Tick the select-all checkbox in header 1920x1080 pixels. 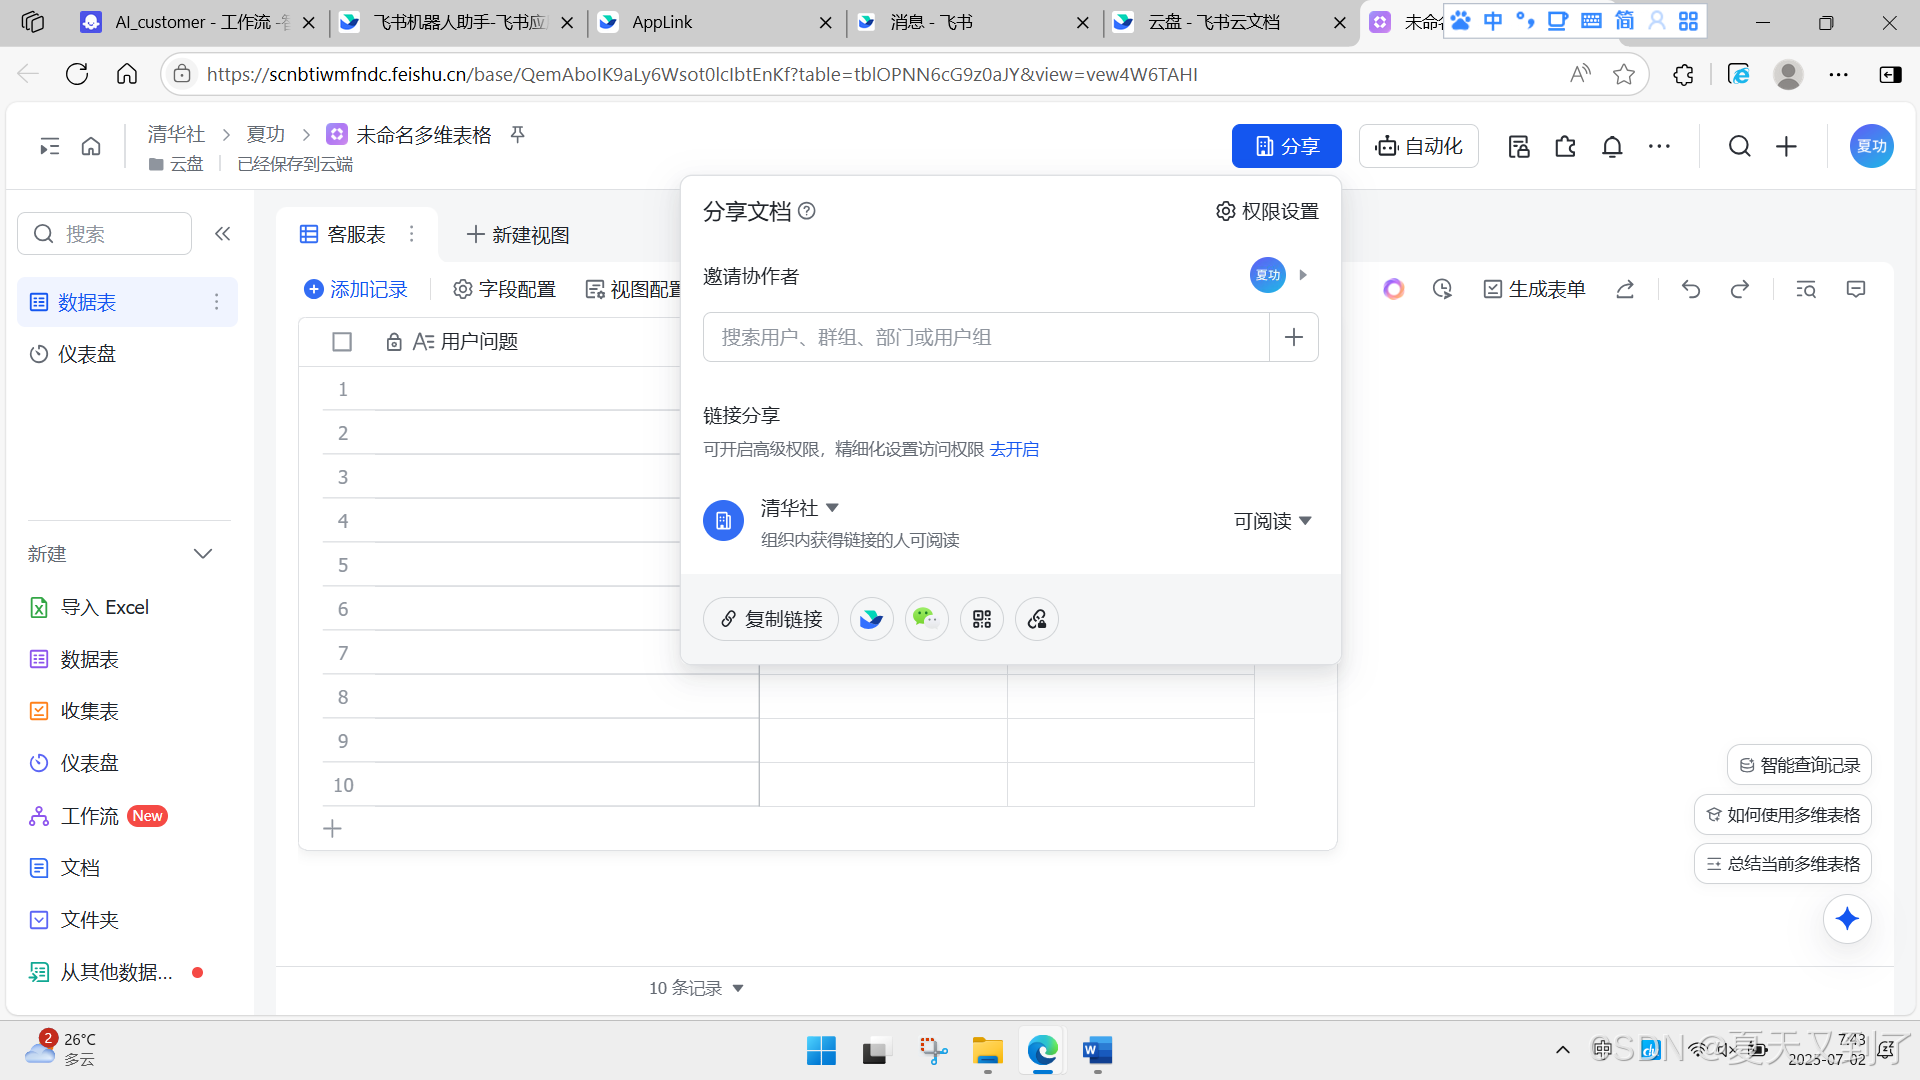point(342,342)
